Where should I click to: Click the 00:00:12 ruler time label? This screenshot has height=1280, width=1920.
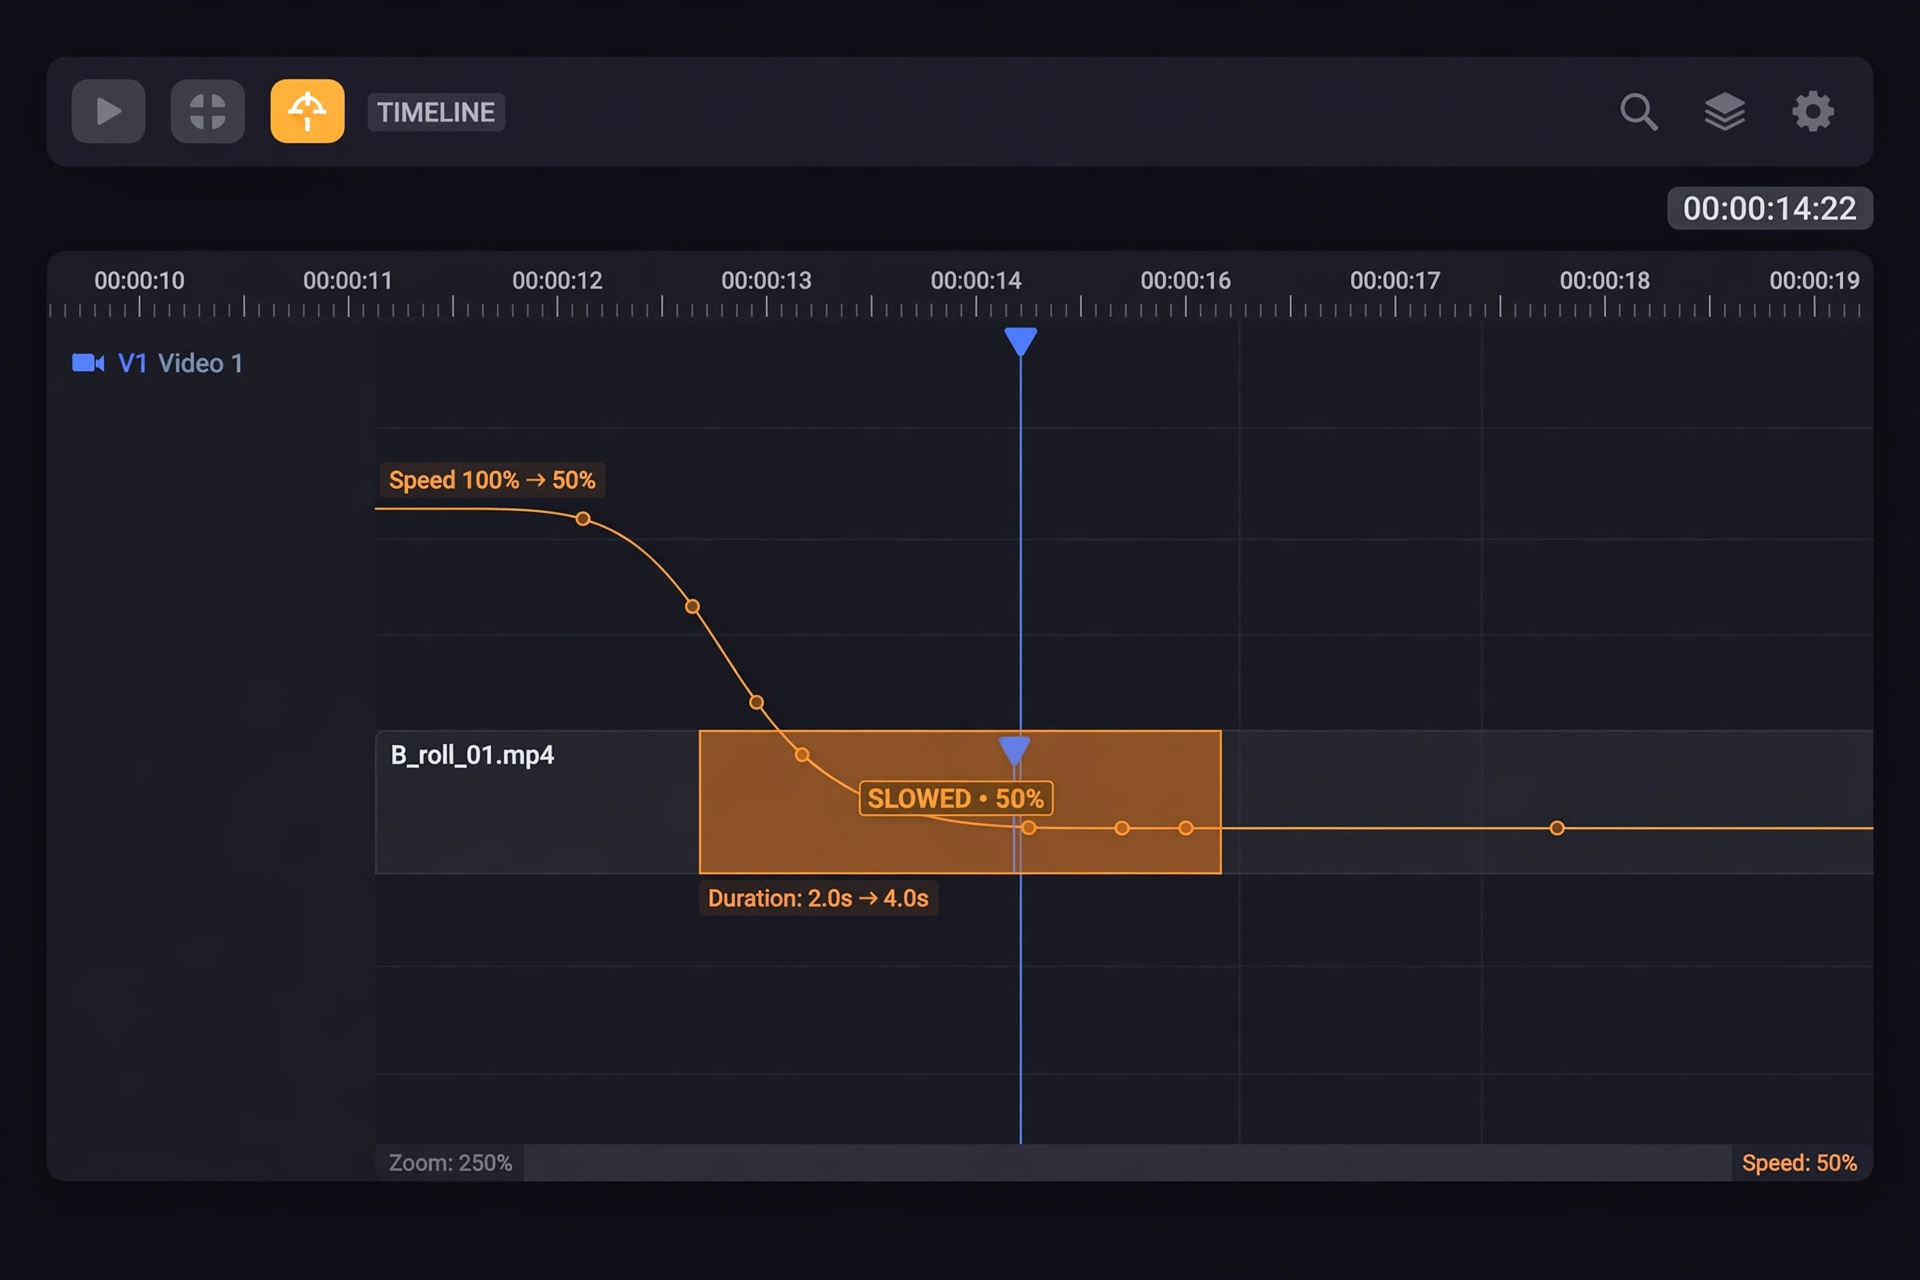pyautogui.click(x=557, y=281)
